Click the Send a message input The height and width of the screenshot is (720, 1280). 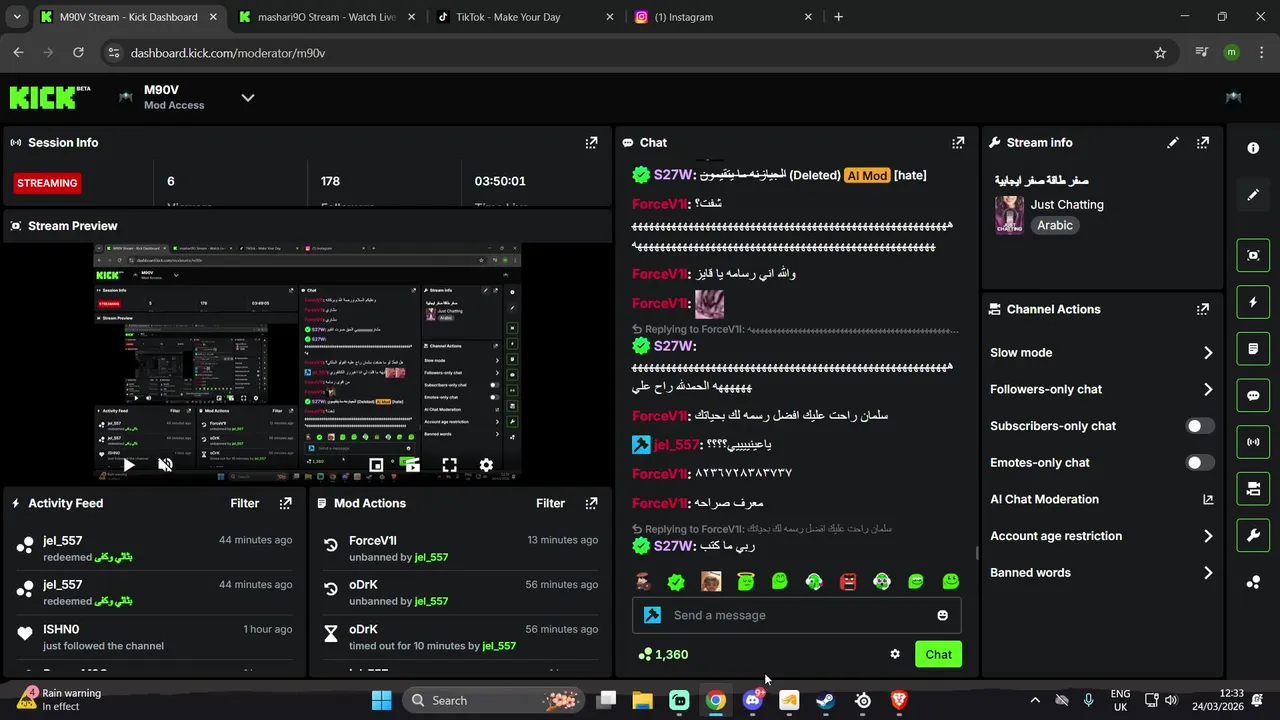[796, 615]
